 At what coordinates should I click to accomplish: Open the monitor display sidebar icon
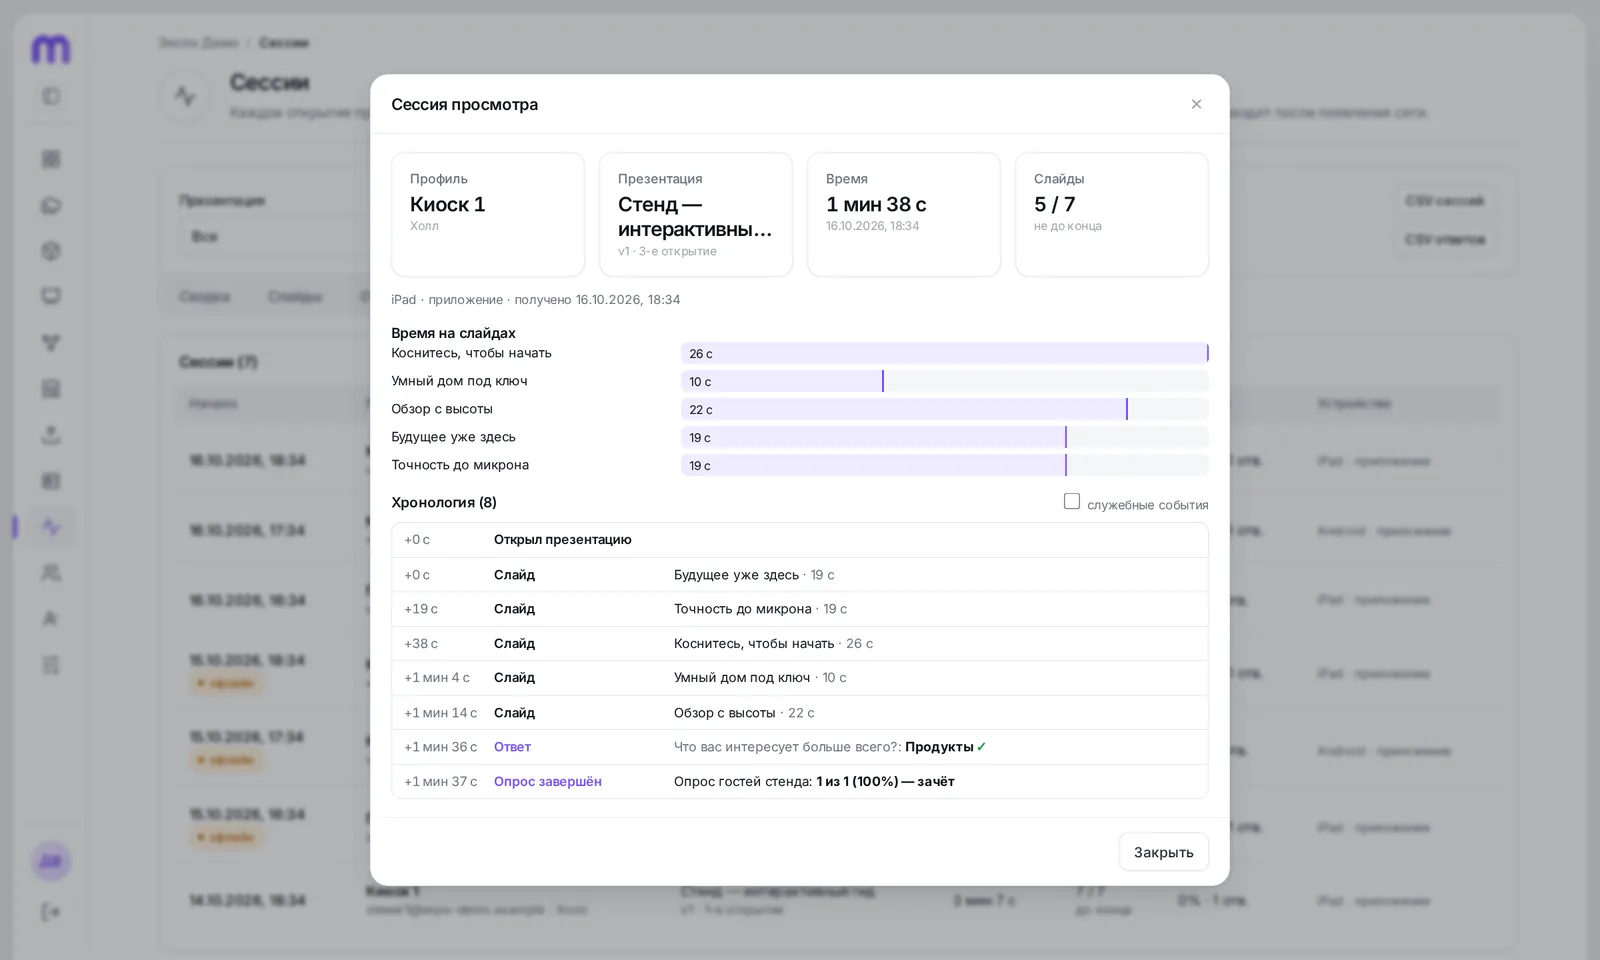[51, 296]
